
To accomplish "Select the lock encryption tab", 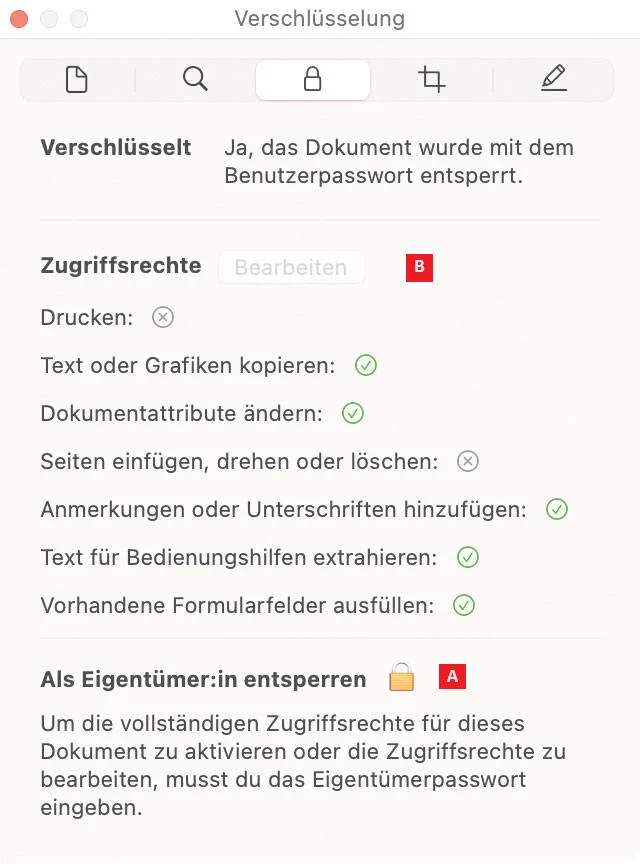I will click(313, 80).
